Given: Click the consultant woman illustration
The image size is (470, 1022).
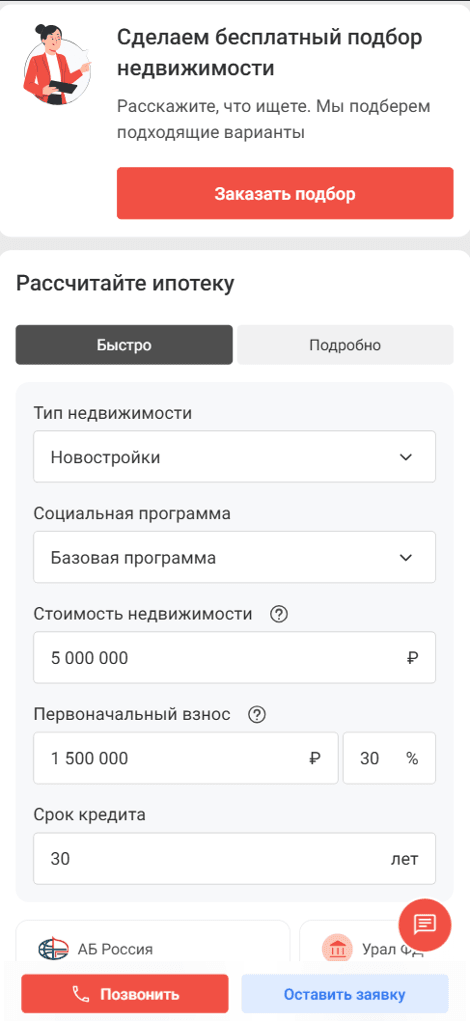Looking at the screenshot, I should [57, 66].
